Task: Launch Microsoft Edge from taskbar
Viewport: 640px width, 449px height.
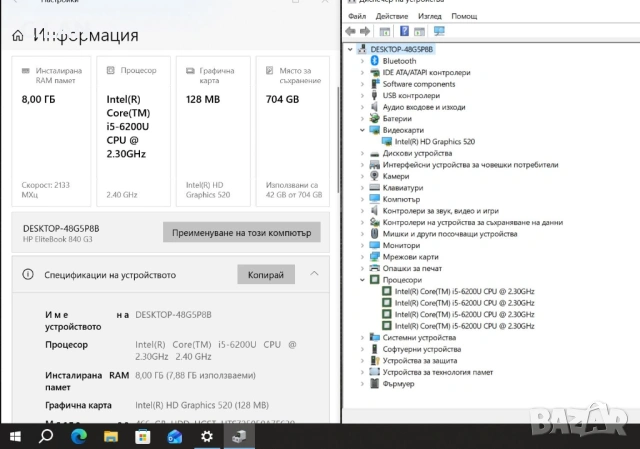Action: click(78, 437)
